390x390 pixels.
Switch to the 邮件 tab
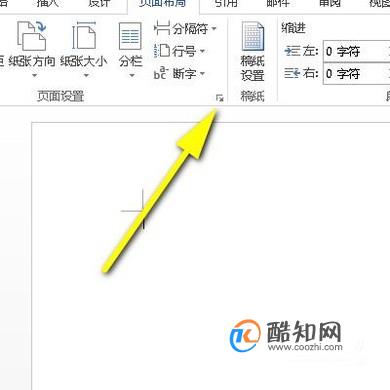pos(278,3)
